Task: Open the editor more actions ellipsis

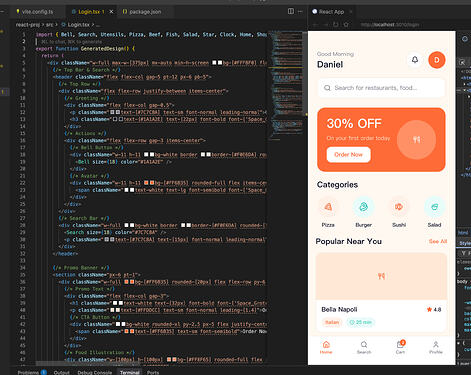Action: pos(300,11)
